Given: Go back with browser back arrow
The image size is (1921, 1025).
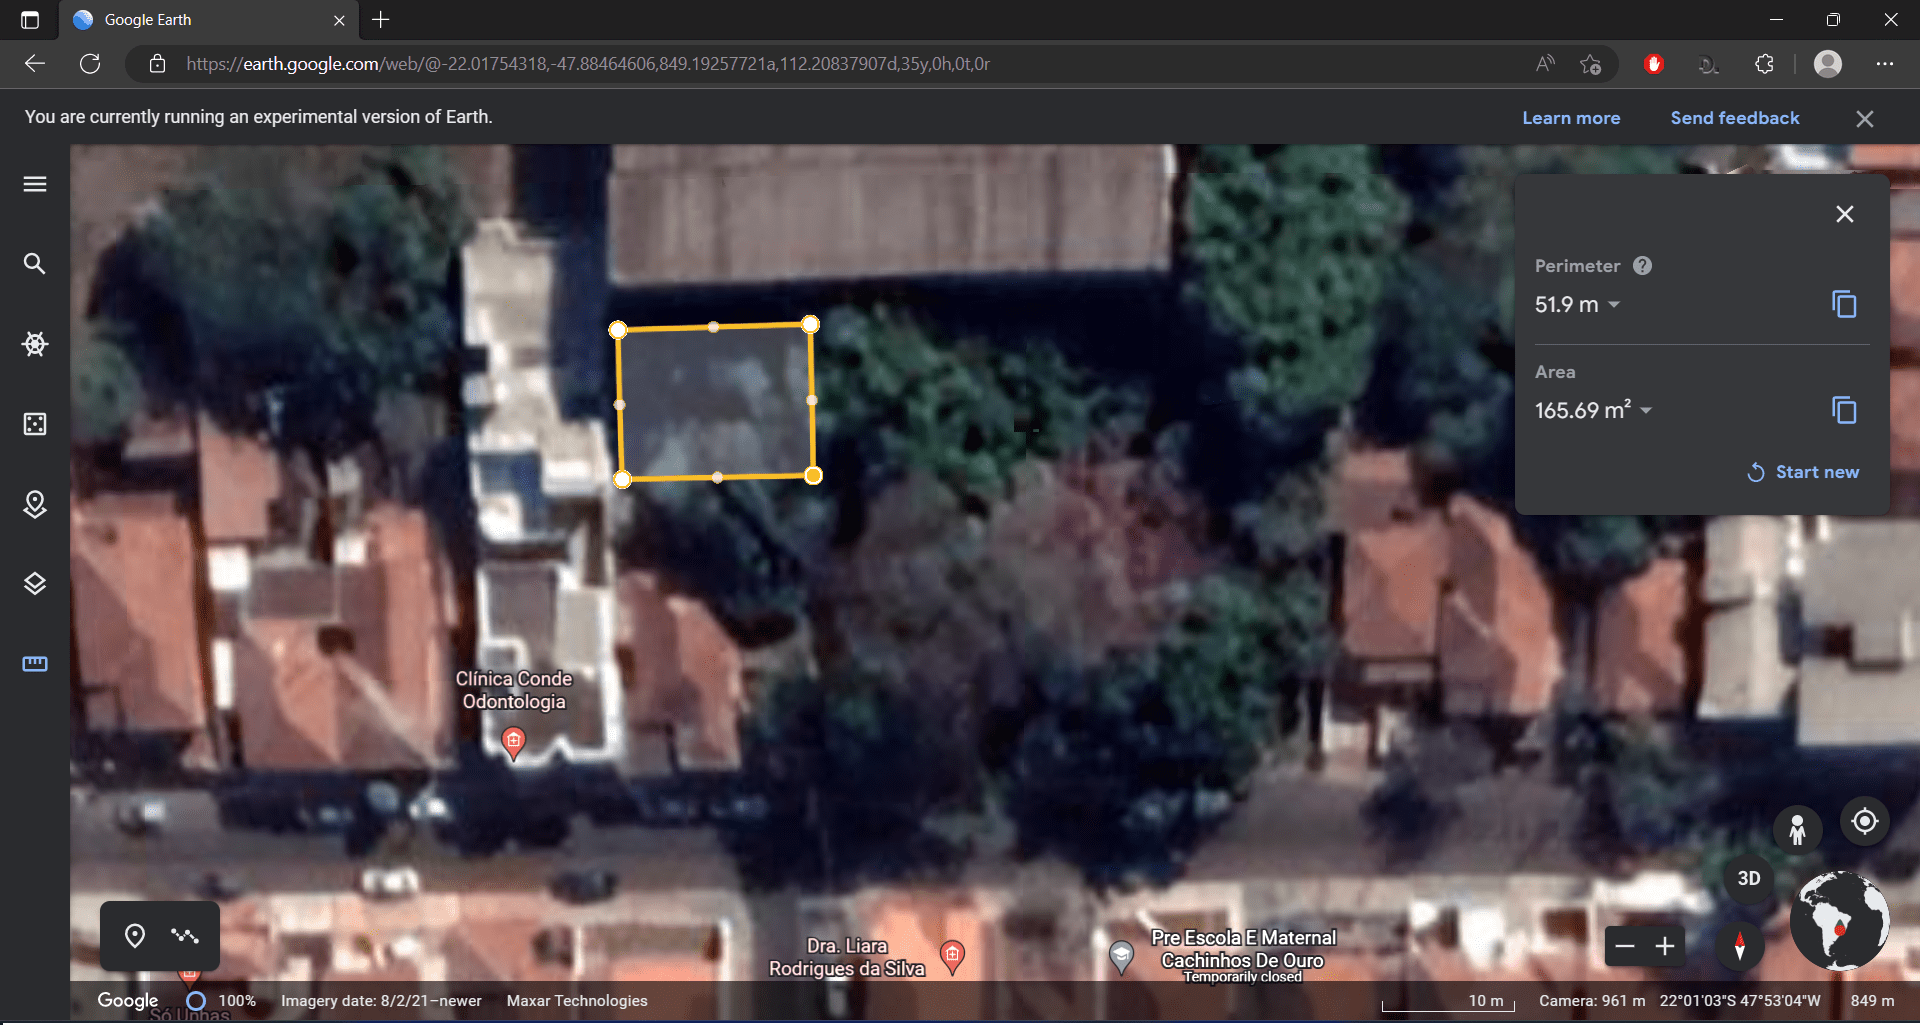Looking at the screenshot, I should (x=35, y=64).
